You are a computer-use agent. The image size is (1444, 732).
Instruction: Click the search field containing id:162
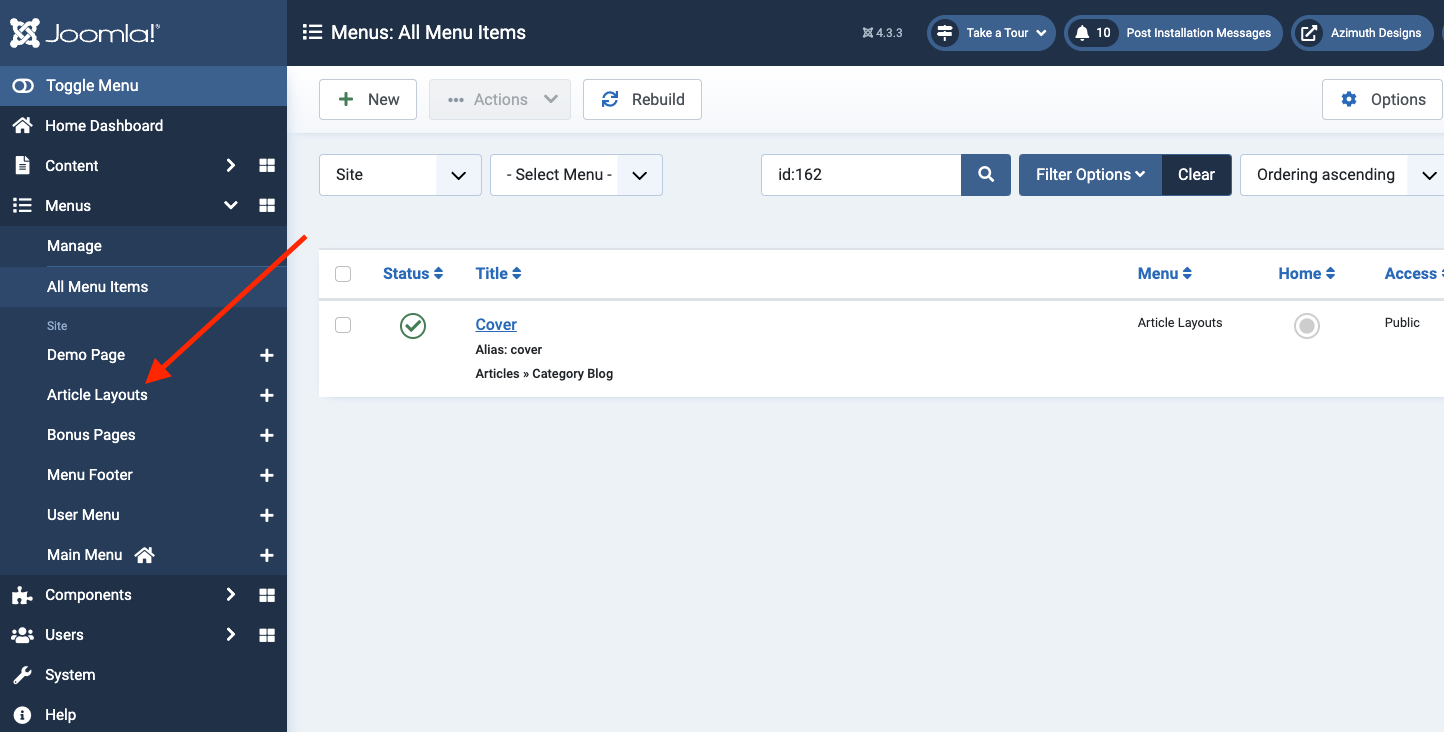click(x=861, y=175)
